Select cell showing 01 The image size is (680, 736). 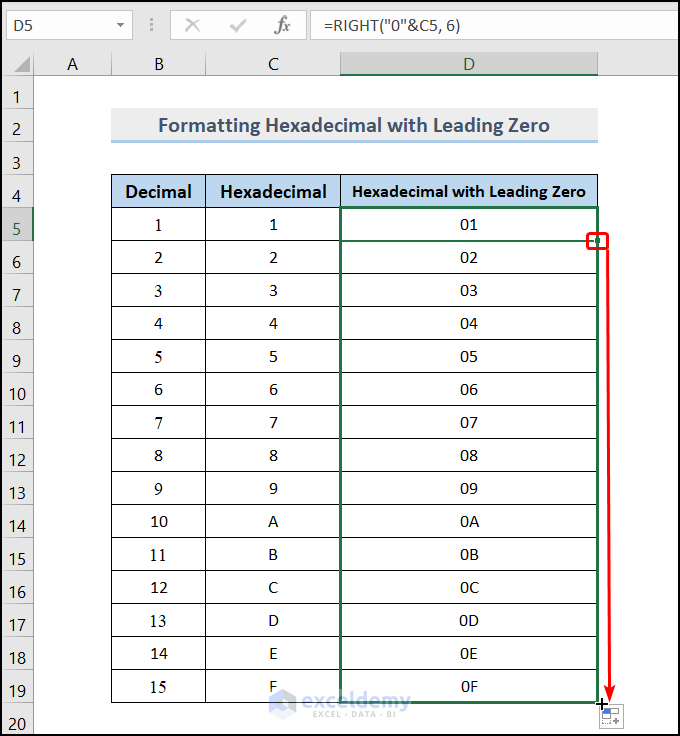(469, 224)
